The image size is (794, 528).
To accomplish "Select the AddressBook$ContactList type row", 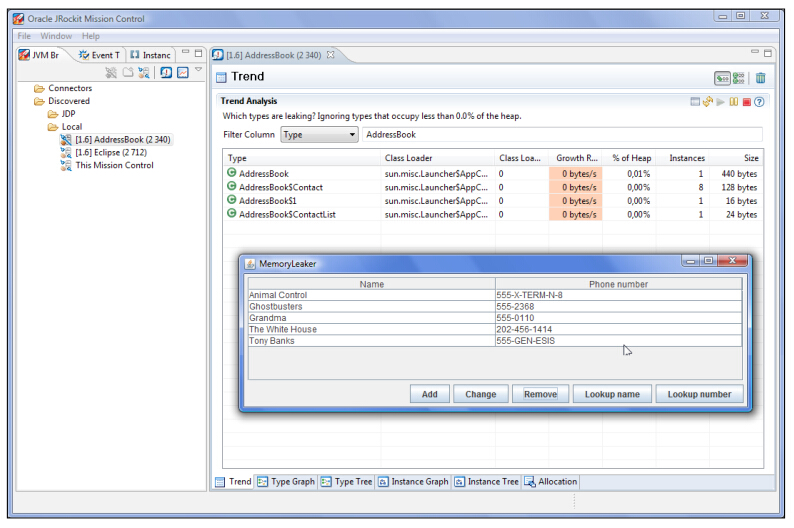I will coord(493,215).
